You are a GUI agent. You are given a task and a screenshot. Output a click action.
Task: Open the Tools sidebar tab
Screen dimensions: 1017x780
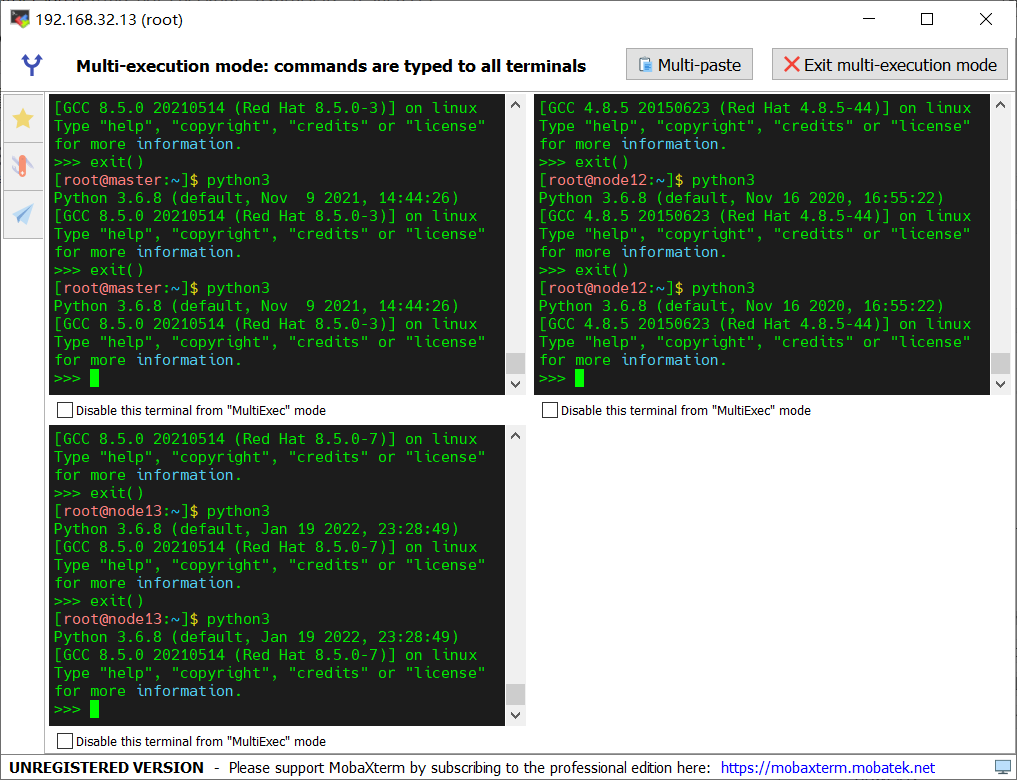click(x=23, y=166)
